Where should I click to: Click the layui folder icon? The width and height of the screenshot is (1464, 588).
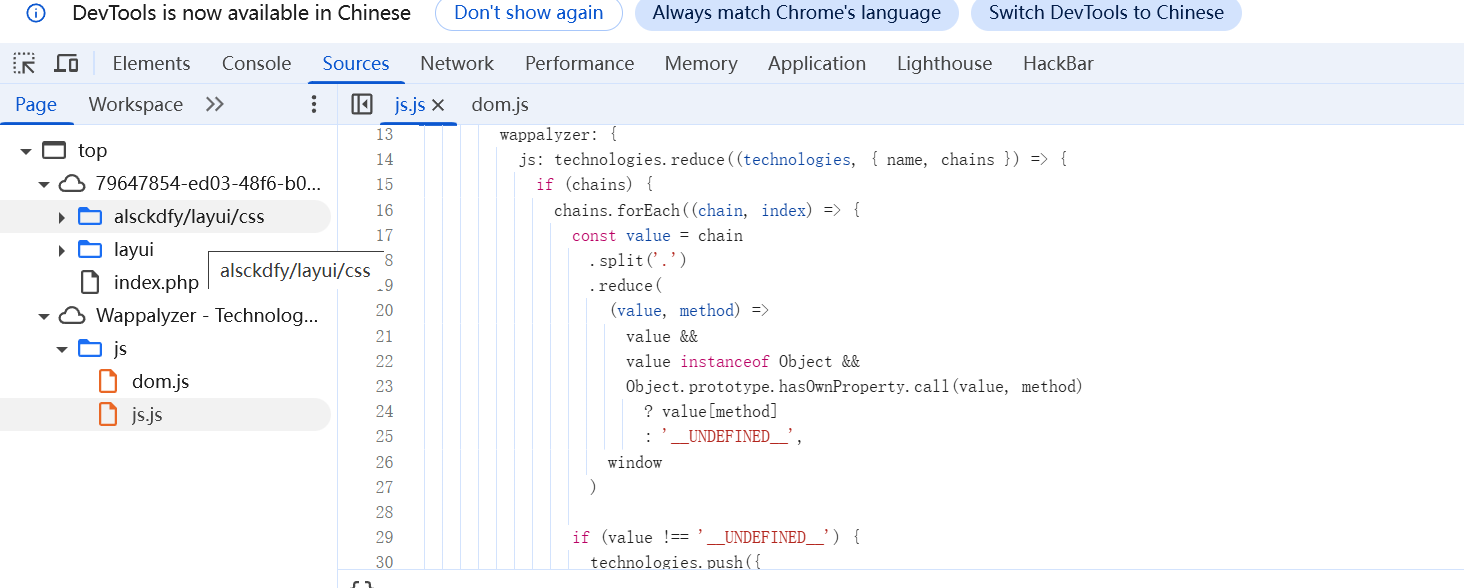pyautogui.click(x=90, y=250)
